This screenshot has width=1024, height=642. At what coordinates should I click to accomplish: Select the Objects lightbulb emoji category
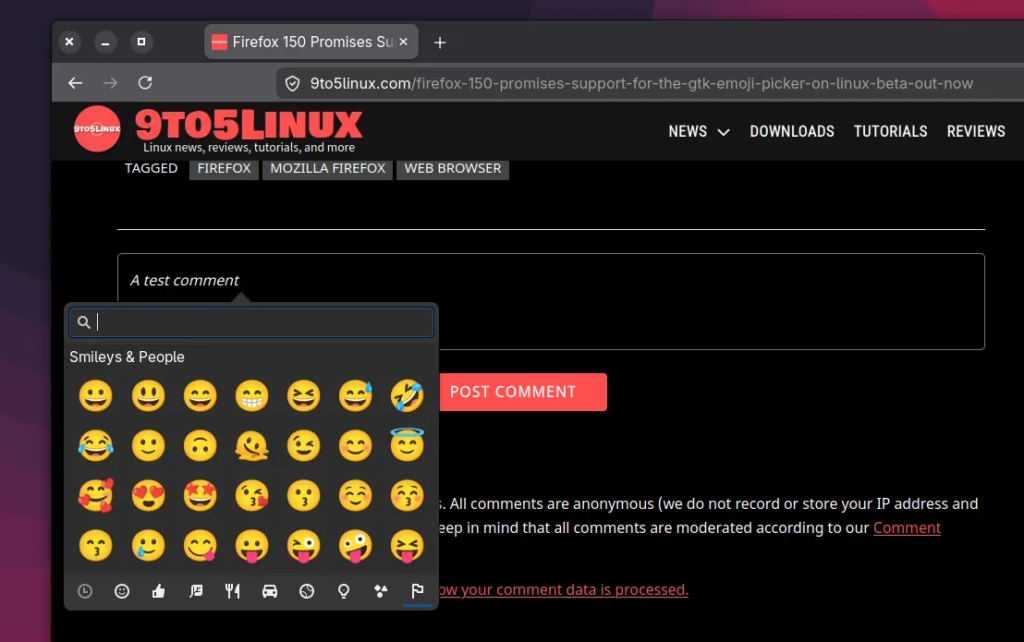click(x=344, y=591)
